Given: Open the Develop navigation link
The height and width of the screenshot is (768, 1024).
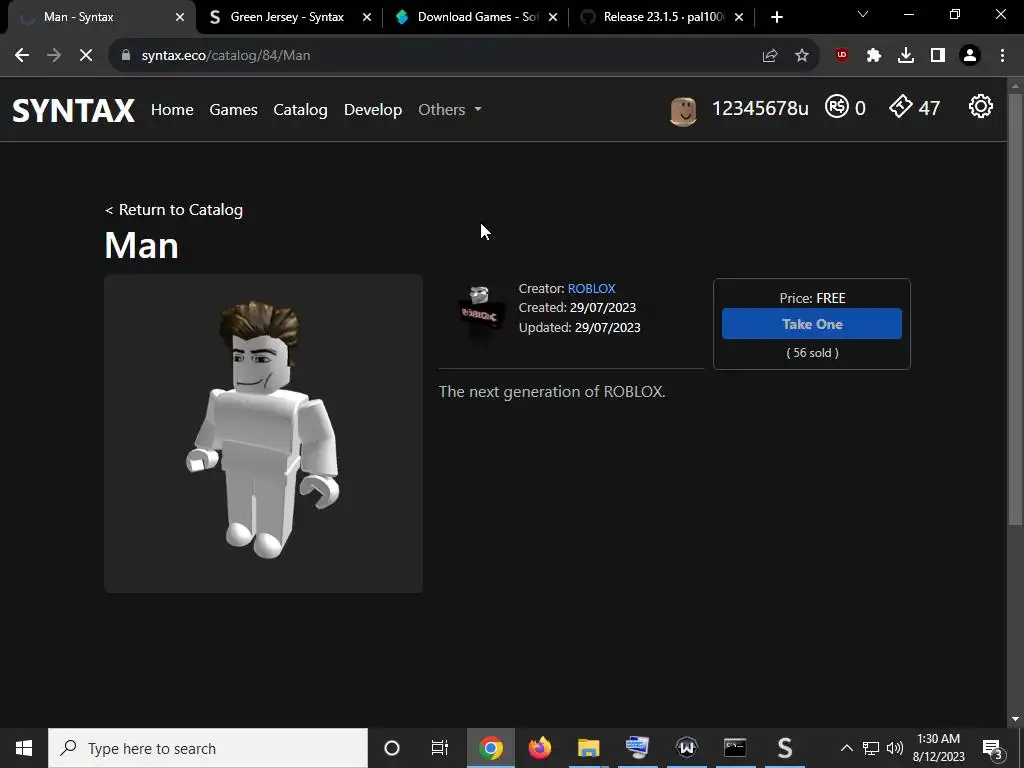Looking at the screenshot, I should pos(373,110).
